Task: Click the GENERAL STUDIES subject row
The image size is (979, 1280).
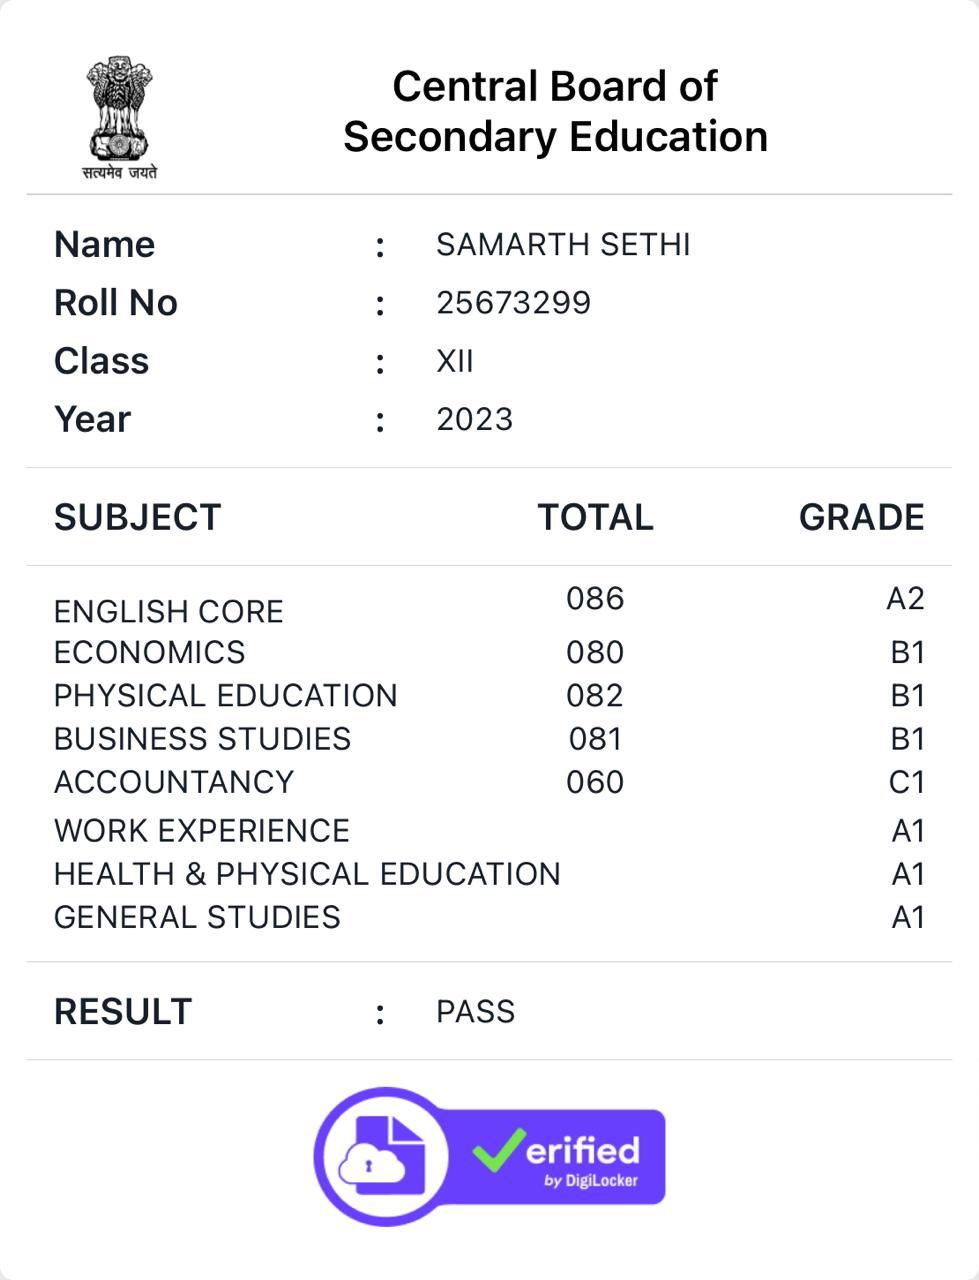Action: pos(489,917)
